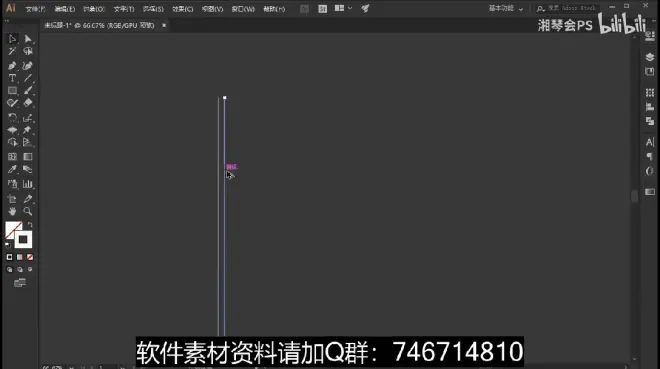This screenshot has width=660, height=369.
Task: Choose the Pen tool
Action: tap(12, 66)
